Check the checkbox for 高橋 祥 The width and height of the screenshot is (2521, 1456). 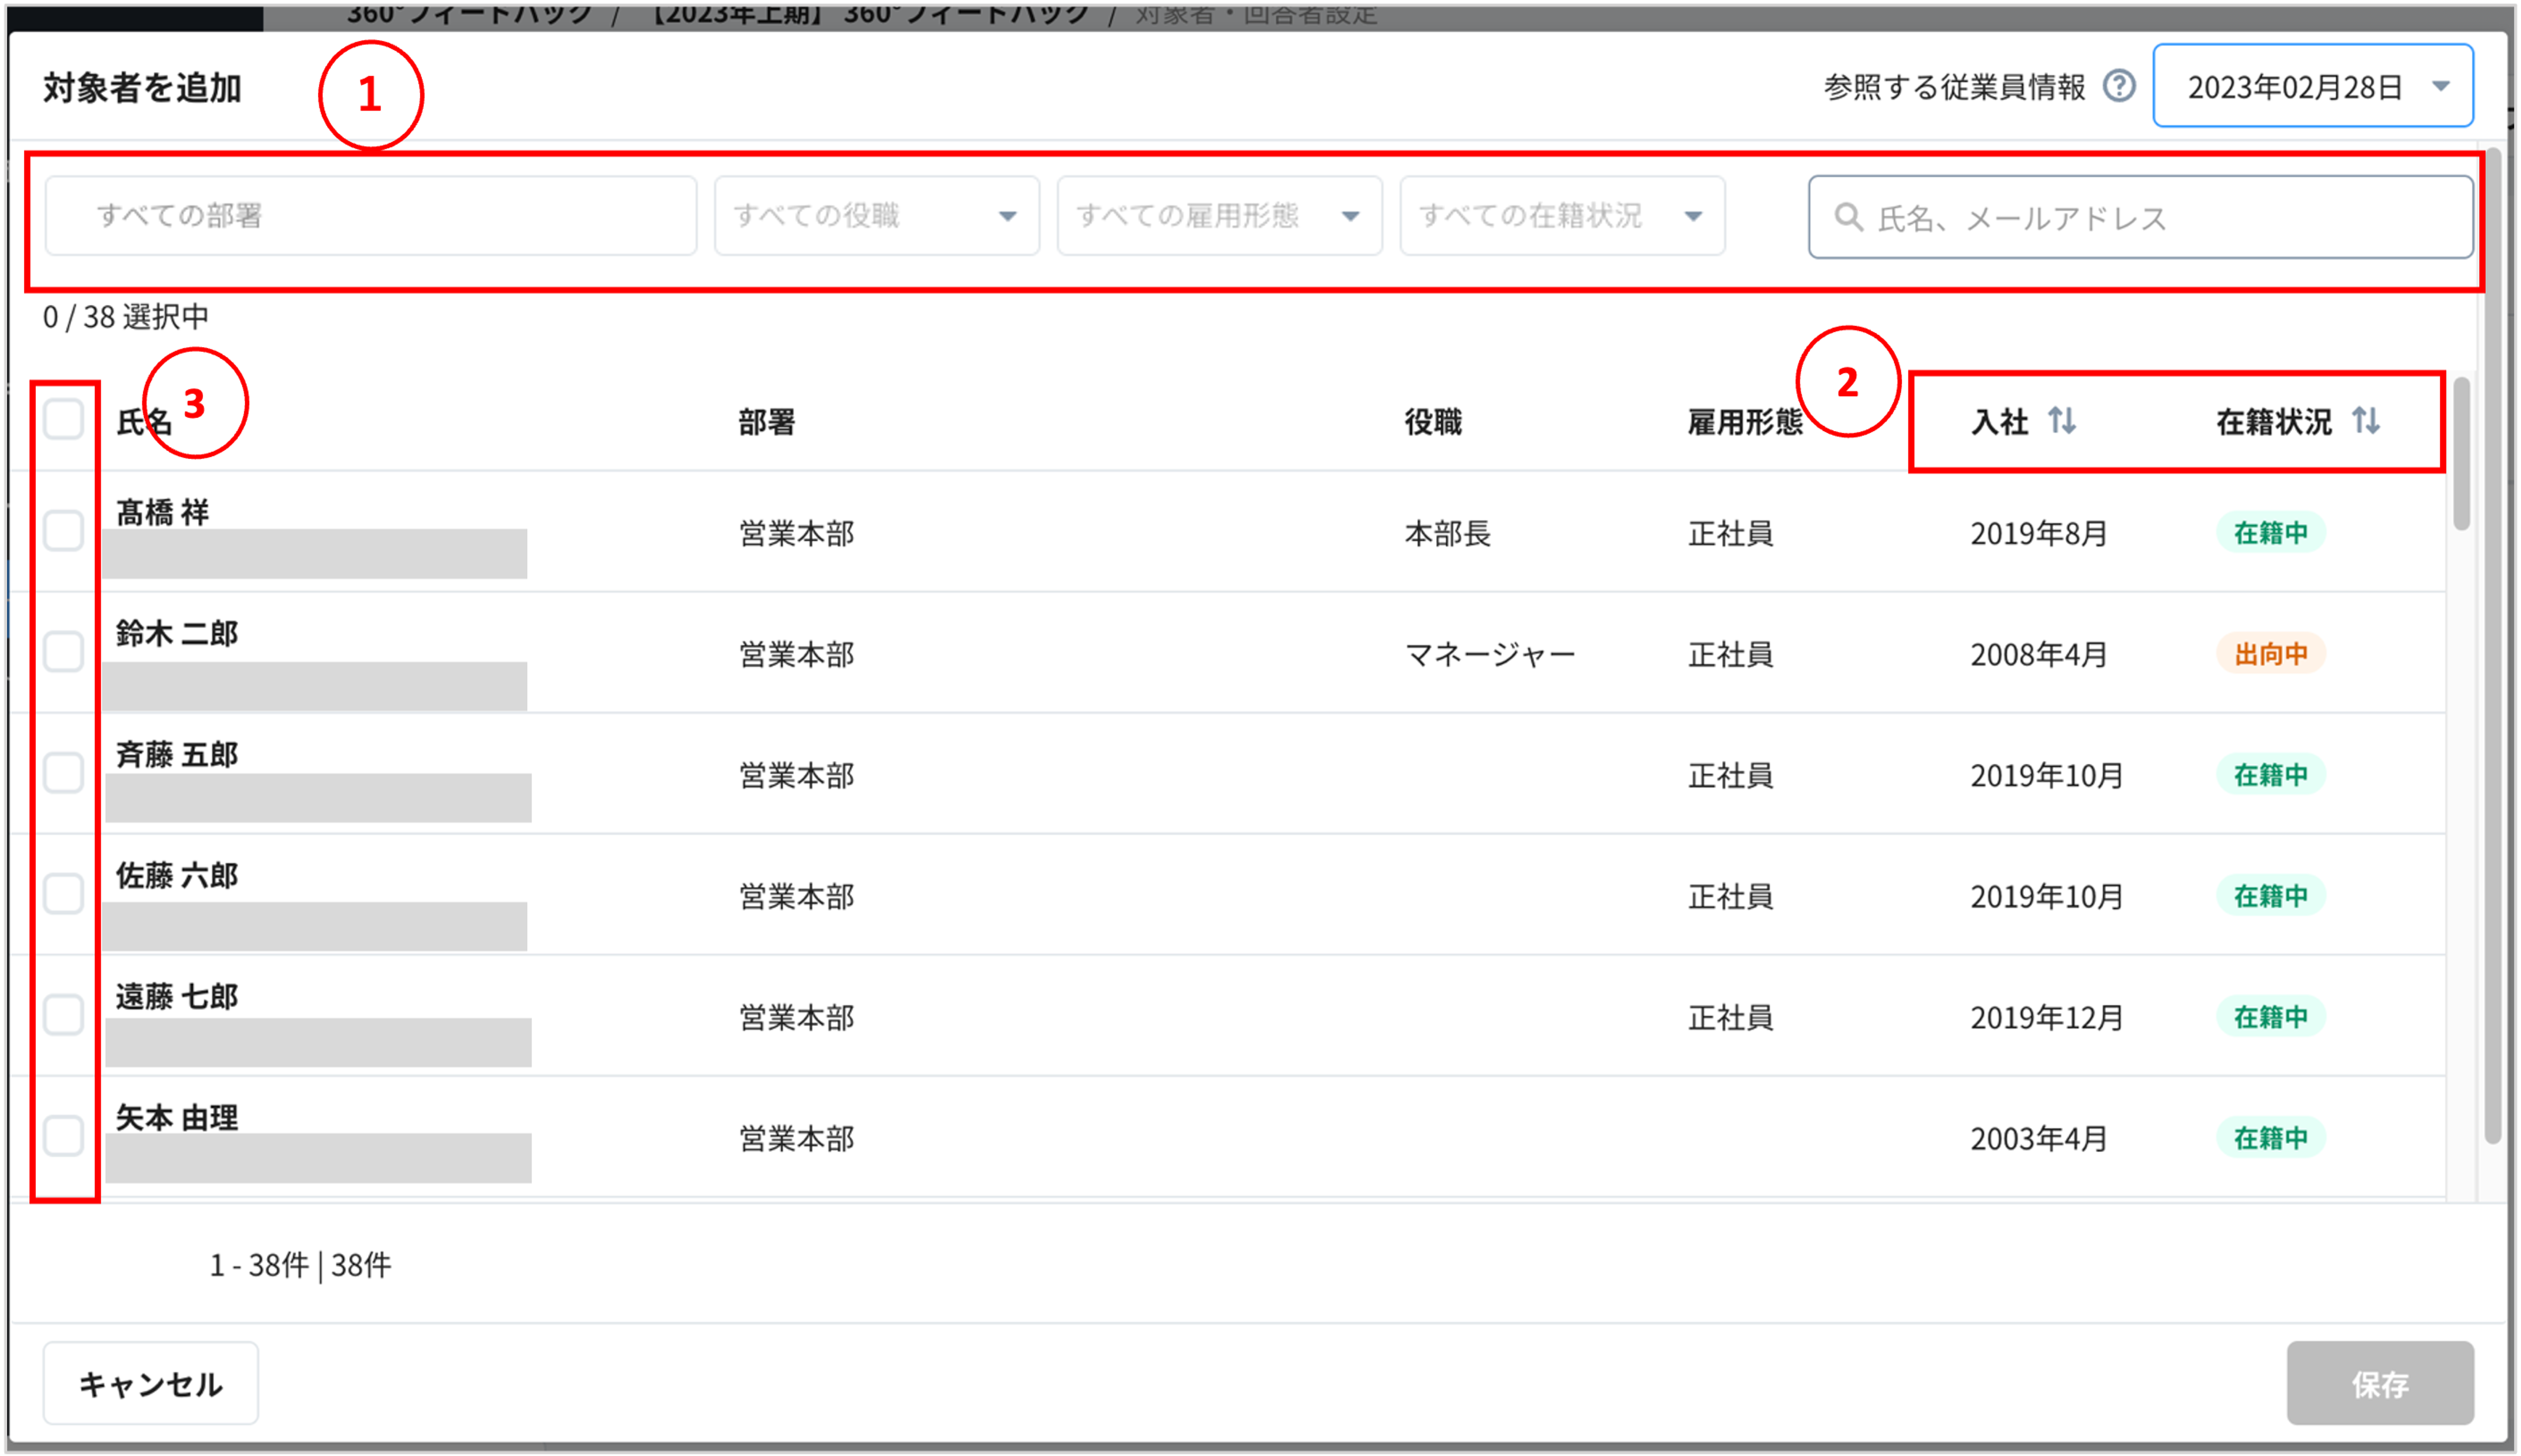pos(63,531)
